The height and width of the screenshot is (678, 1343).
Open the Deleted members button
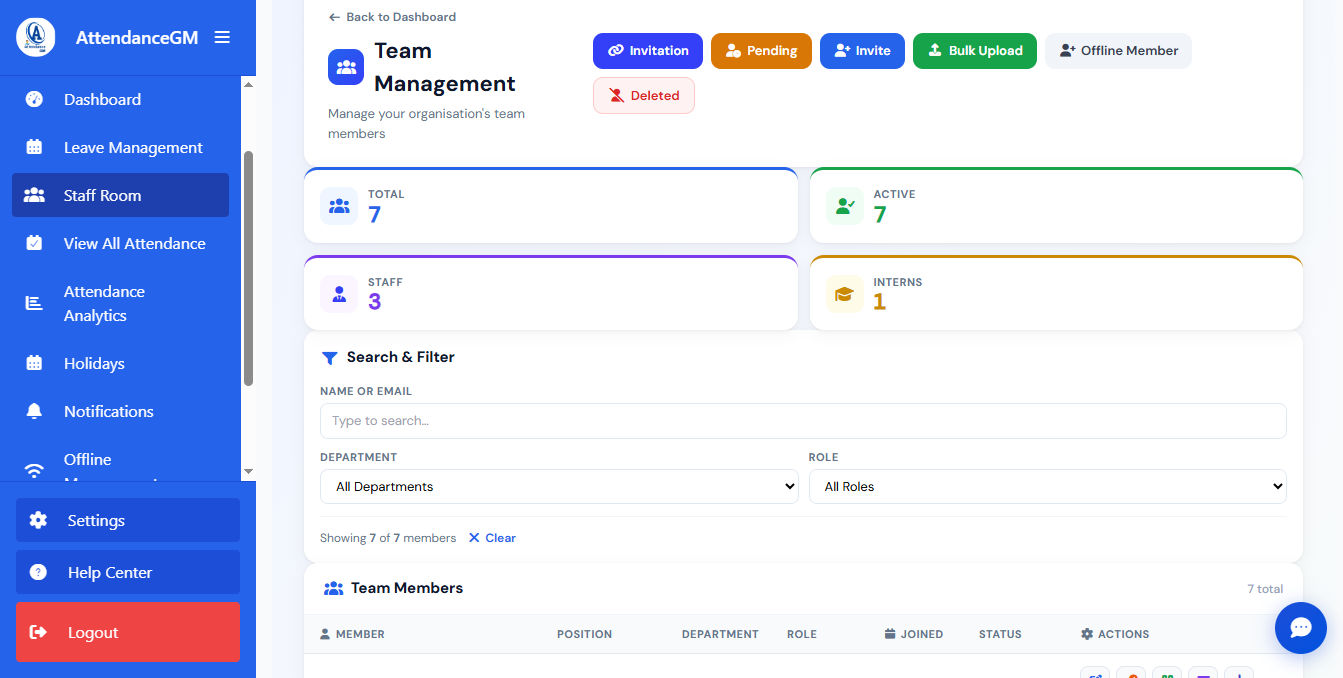click(x=644, y=96)
